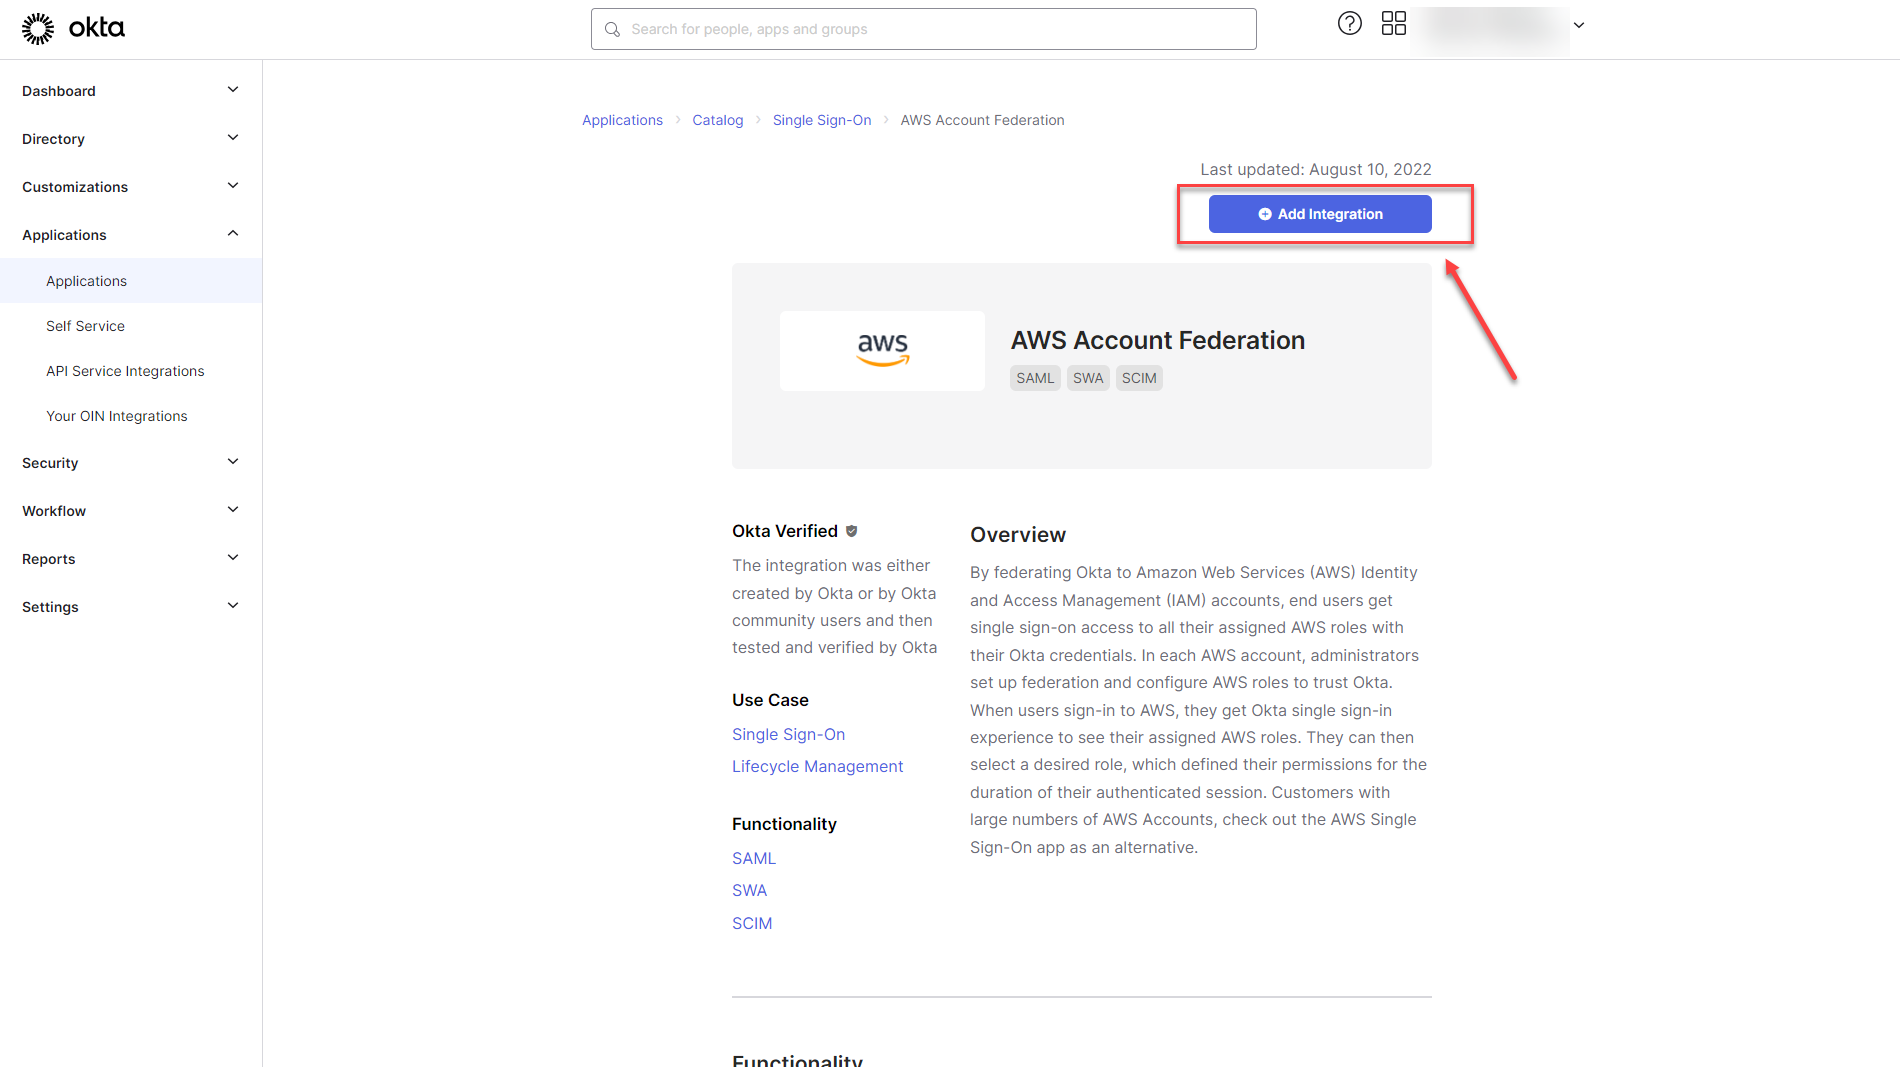This screenshot has width=1900, height=1067.
Task: Click the Okta Verified shield badge icon
Action: point(852,531)
